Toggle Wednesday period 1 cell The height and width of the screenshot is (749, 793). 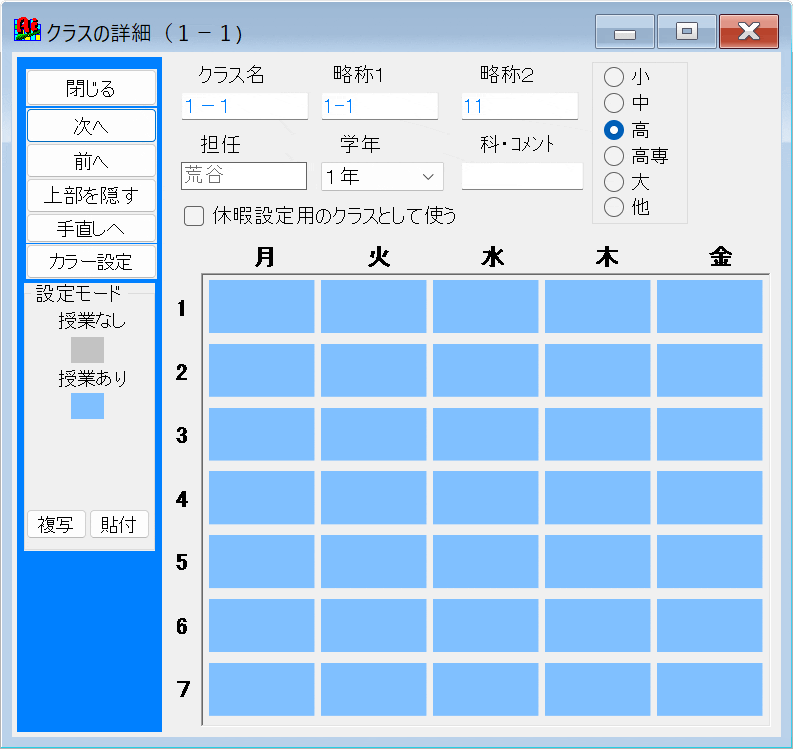point(486,306)
